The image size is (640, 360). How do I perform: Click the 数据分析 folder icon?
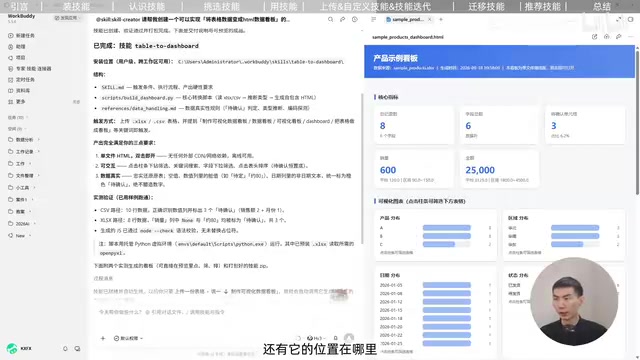[x=11, y=140]
